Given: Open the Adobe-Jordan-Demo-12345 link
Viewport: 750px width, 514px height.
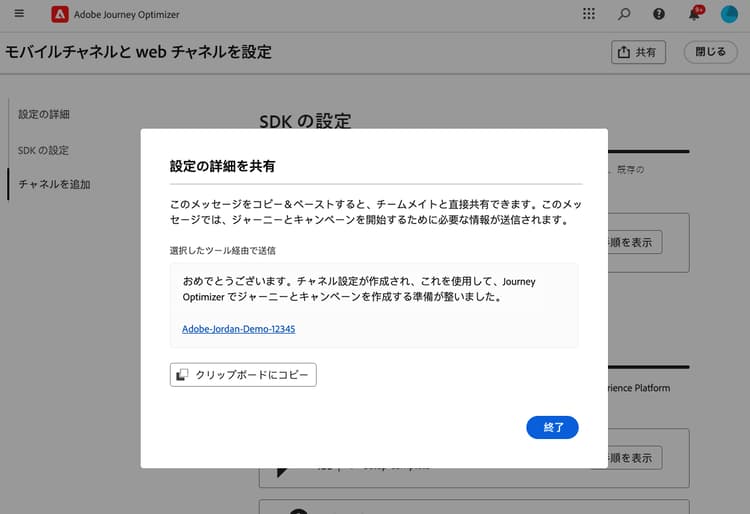Looking at the screenshot, I should pyautogui.click(x=239, y=329).
